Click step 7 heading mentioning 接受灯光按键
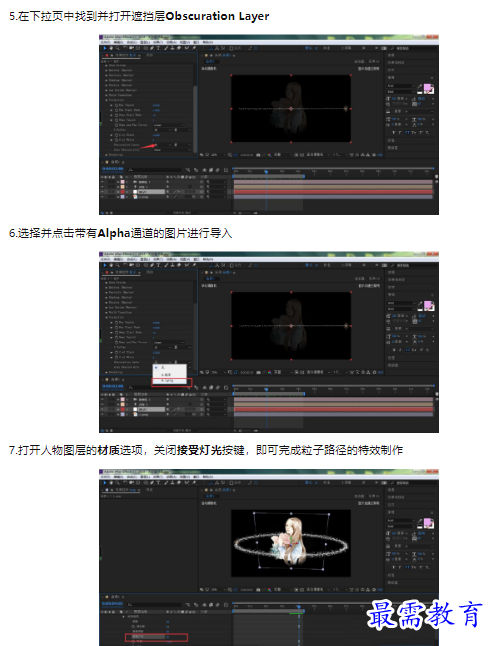The image size is (491, 646). (x=206, y=450)
